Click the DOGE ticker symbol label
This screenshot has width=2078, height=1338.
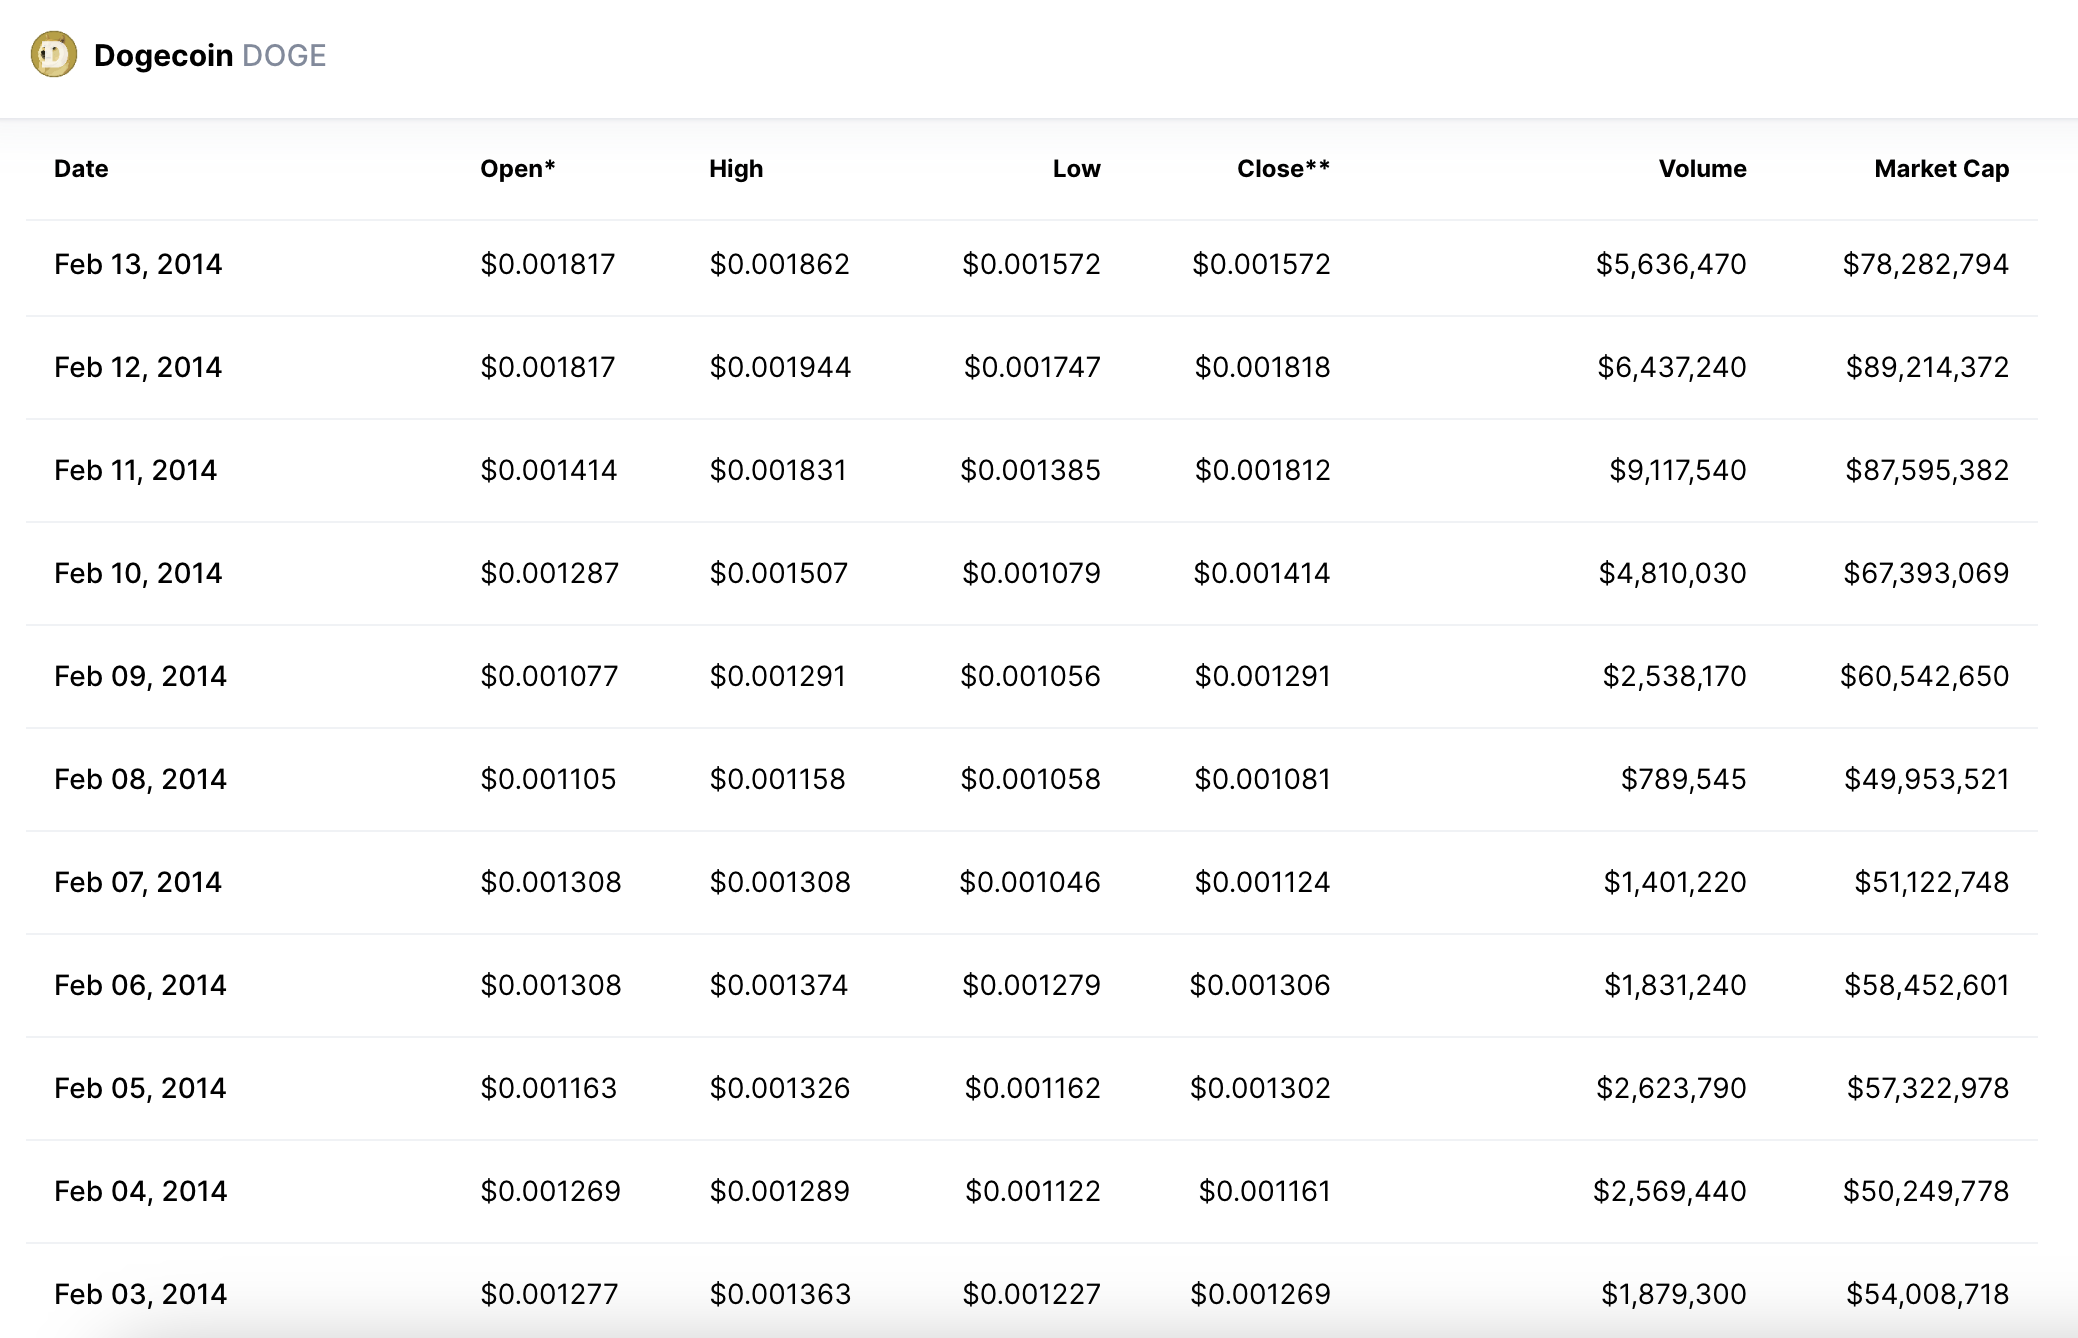point(284,55)
